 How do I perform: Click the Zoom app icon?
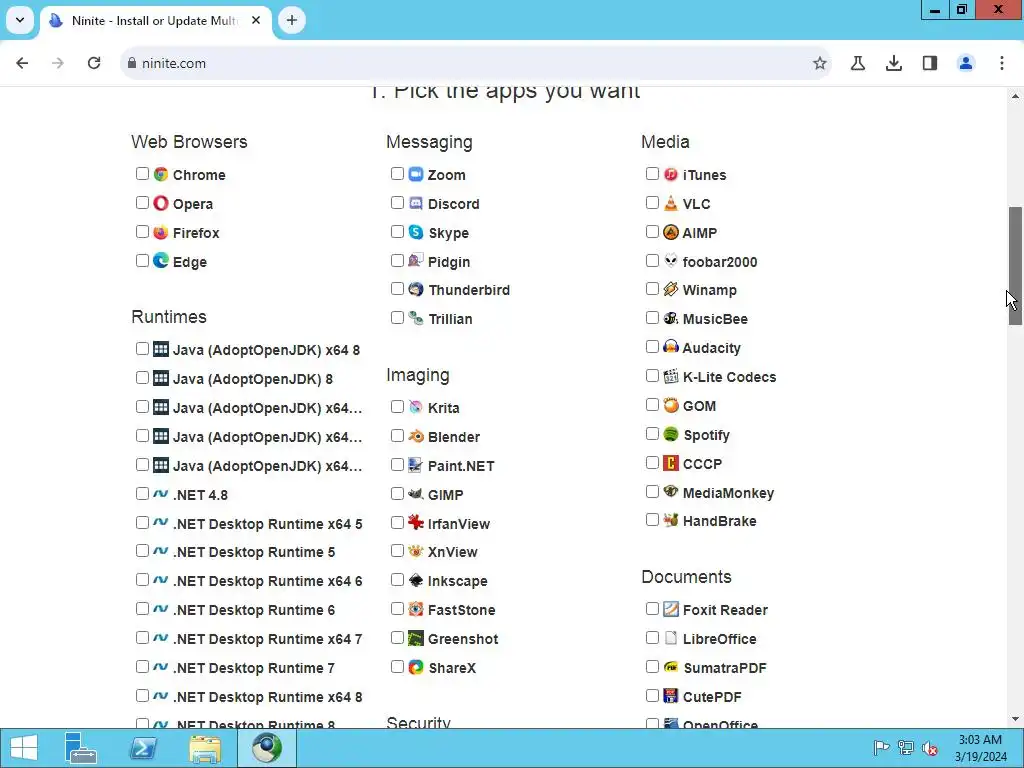point(416,174)
